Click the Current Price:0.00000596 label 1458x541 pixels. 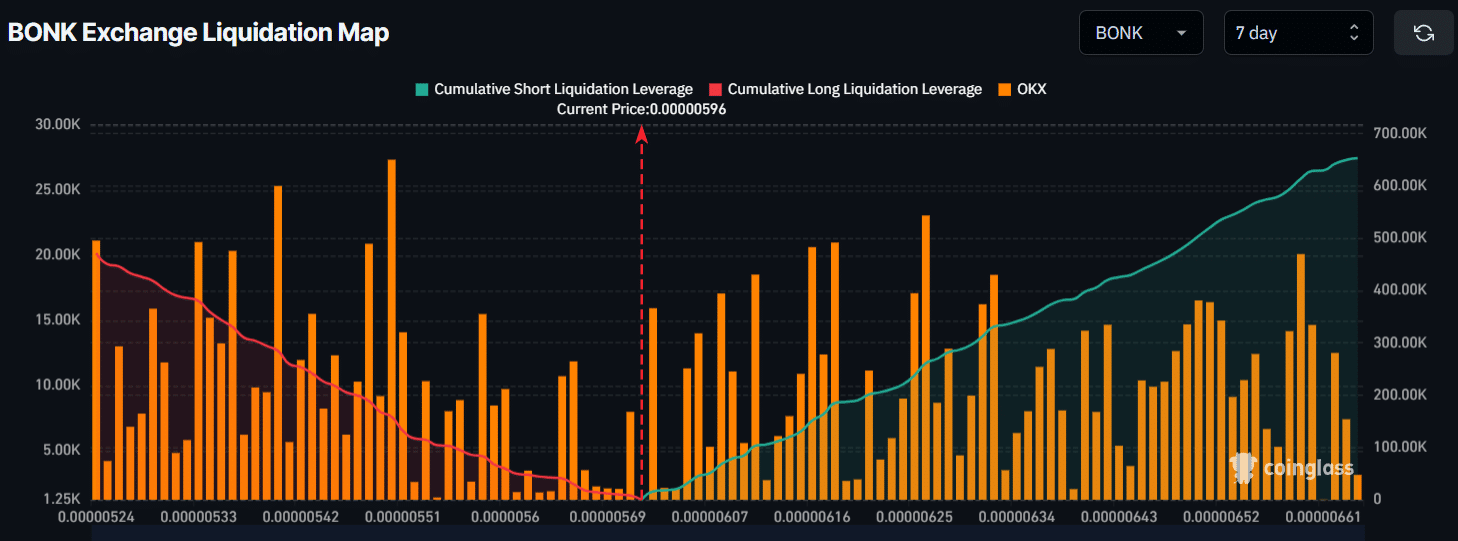point(641,108)
